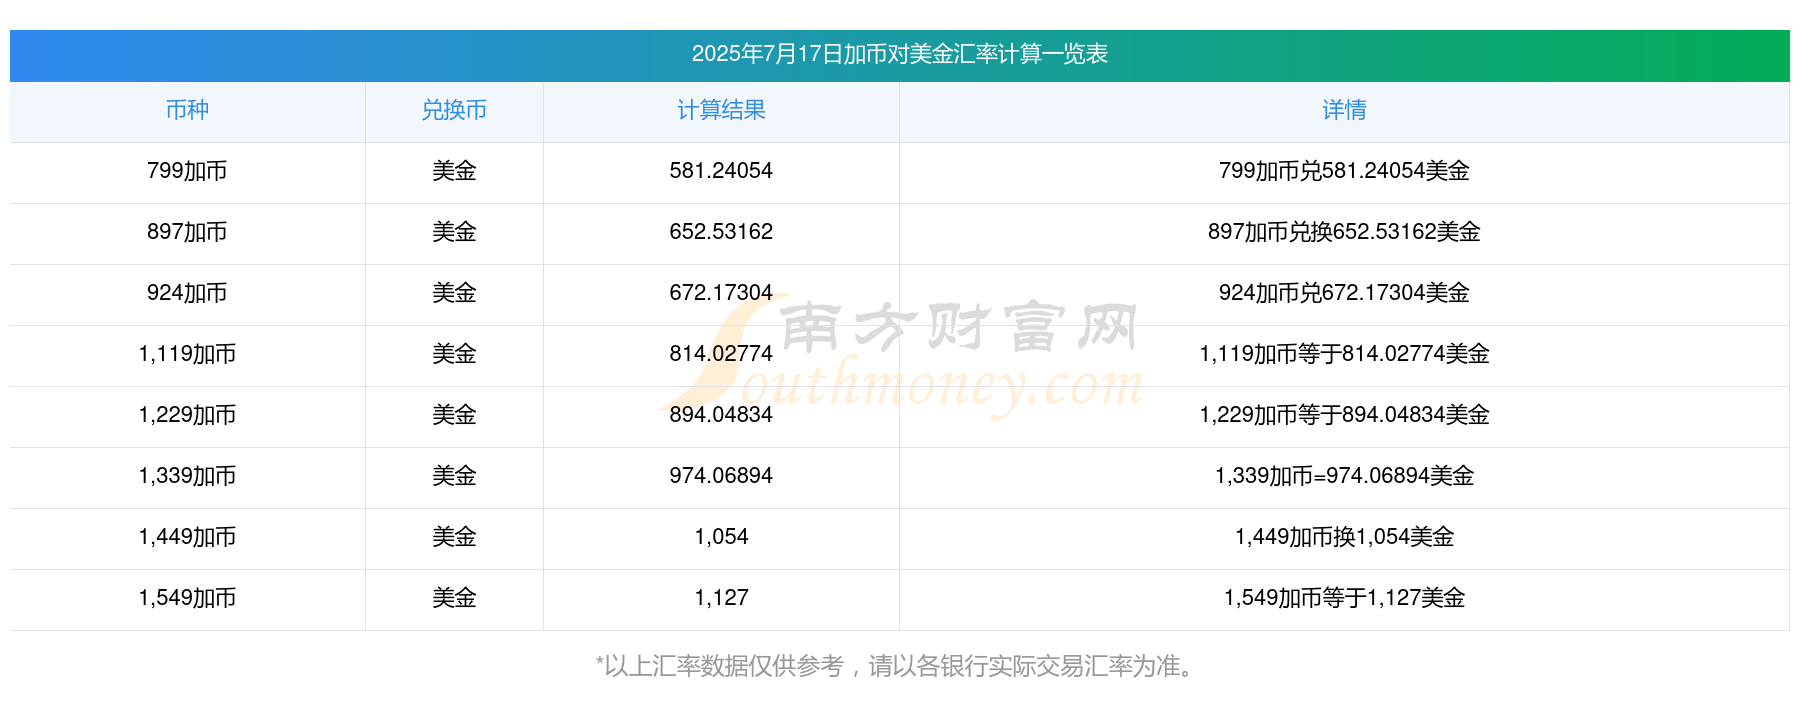
Task: Click 美金 in the 1,229加币 row
Action: coord(454,415)
